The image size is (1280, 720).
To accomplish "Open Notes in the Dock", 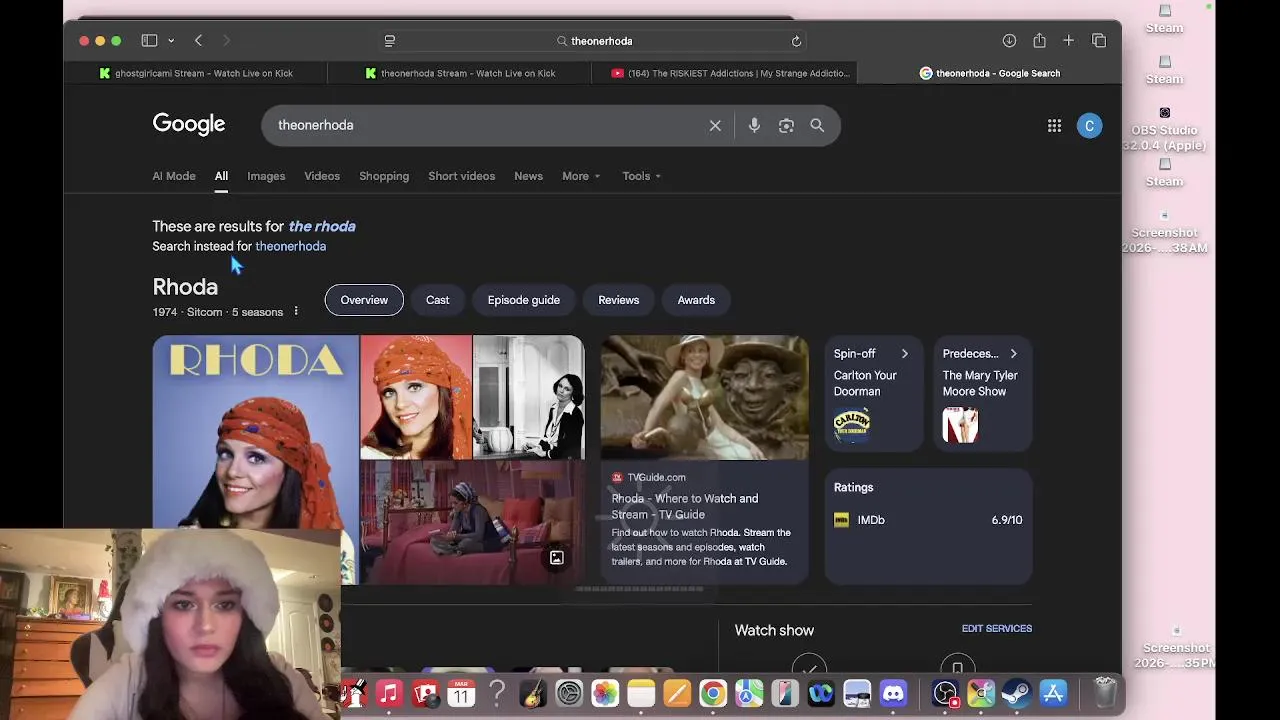I will click(x=641, y=693).
